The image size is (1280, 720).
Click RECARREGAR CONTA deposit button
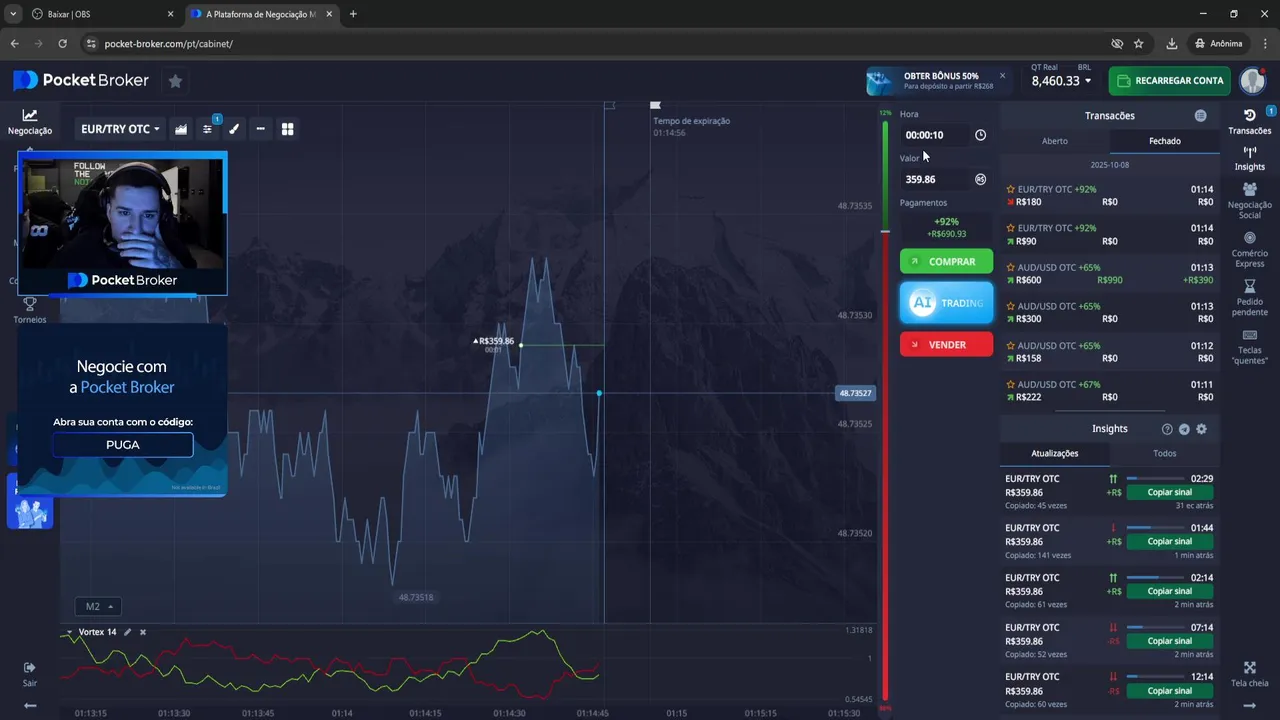(1169, 81)
